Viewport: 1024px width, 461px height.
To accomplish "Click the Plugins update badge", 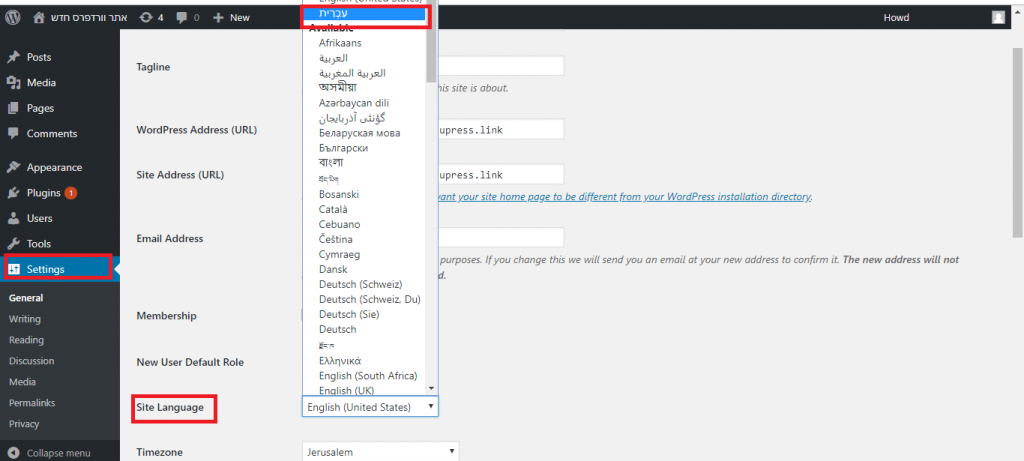I will [71, 193].
